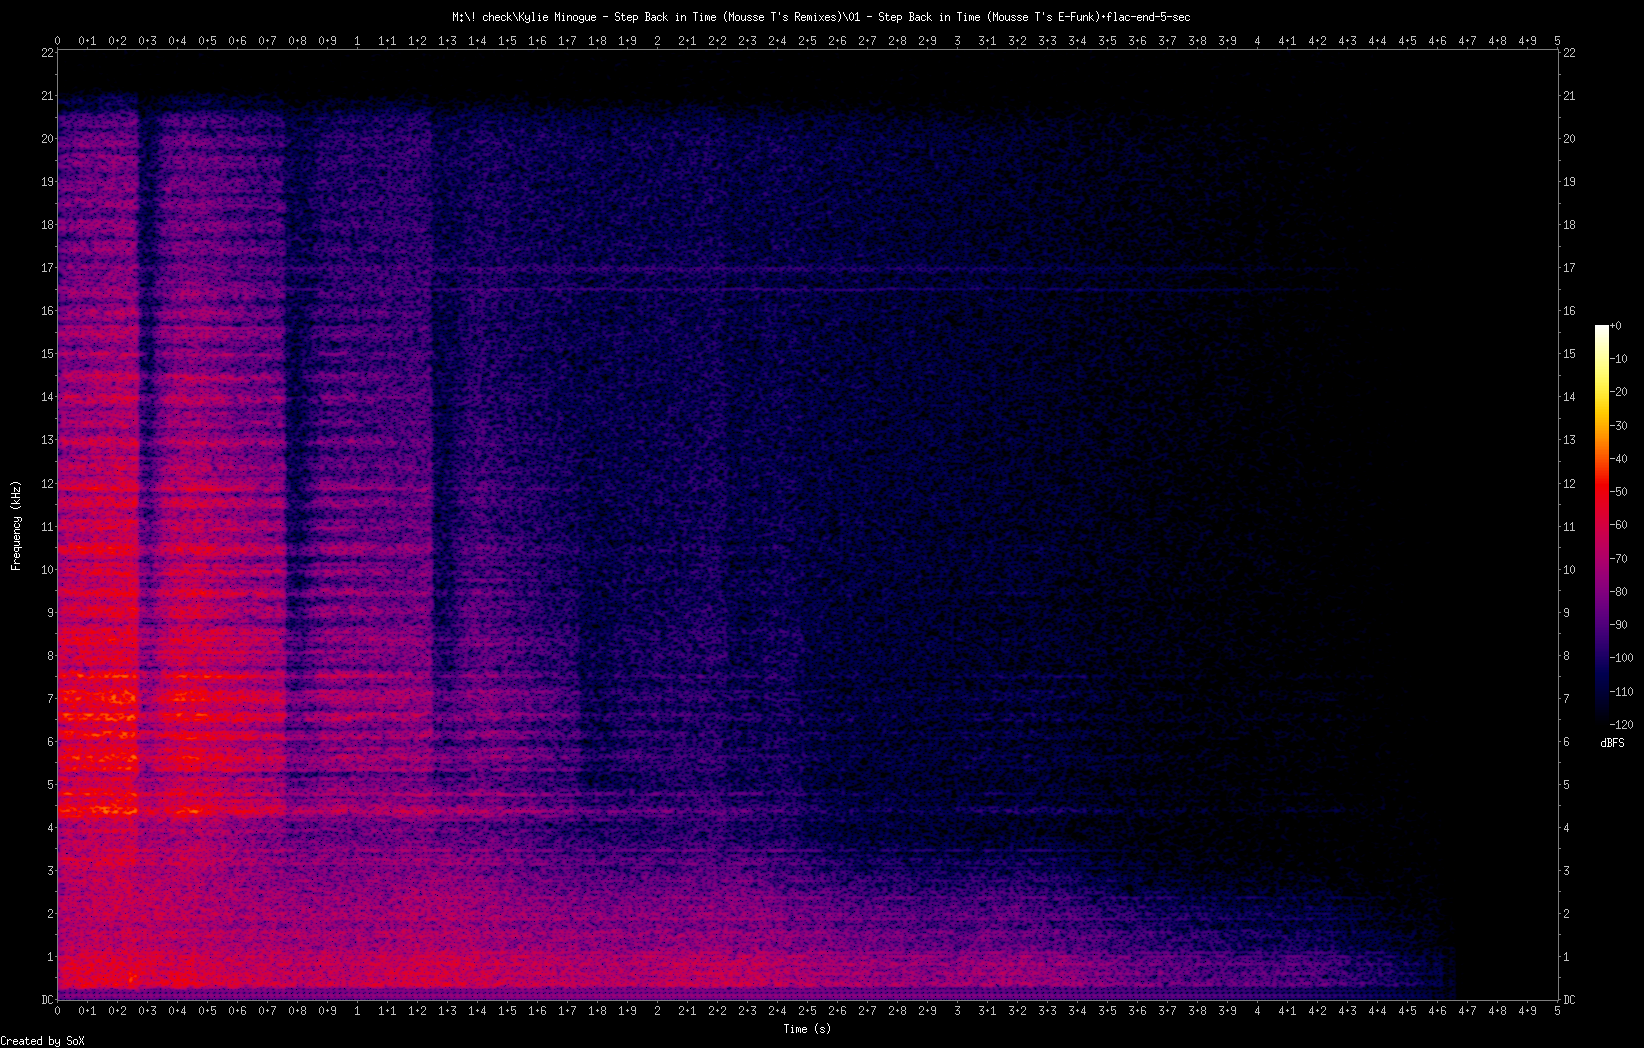Click the "-90" value on the dBFS scale
The width and height of the screenshot is (1644, 1048).
point(1620,625)
